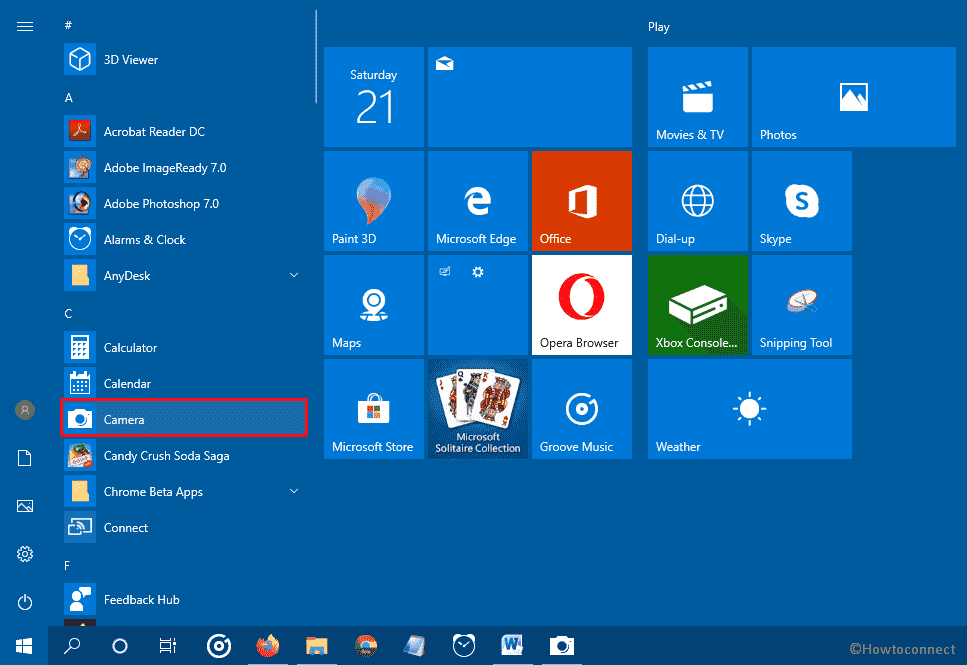Launch Microsoft Edge from its tile
The image size is (967, 665).
pyautogui.click(x=477, y=200)
